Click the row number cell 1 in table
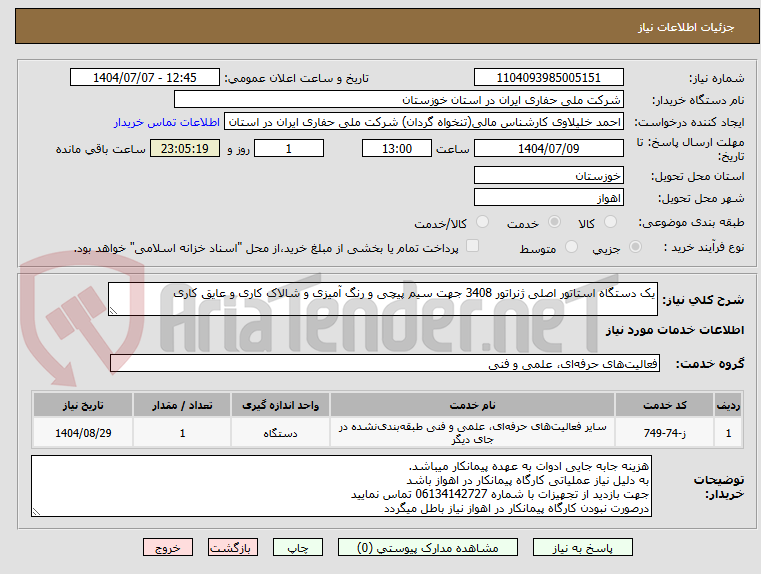The width and height of the screenshot is (761, 574). click(x=728, y=433)
